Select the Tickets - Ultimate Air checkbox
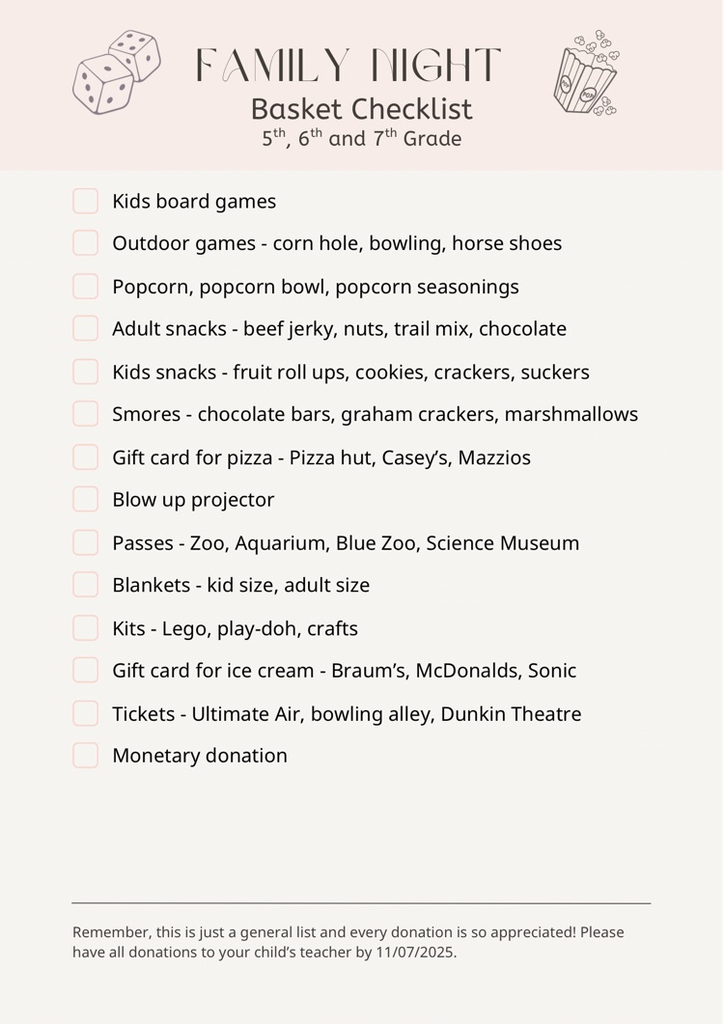This screenshot has height=1024, width=724. click(85, 713)
